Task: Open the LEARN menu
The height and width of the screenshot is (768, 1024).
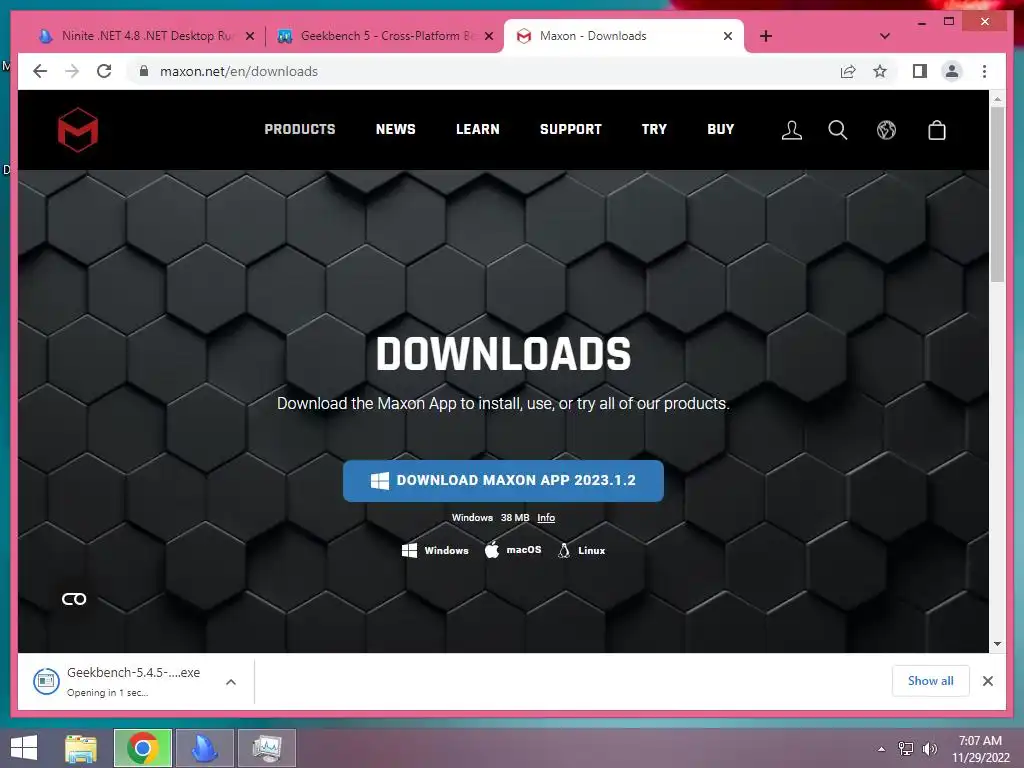Action: (478, 129)
